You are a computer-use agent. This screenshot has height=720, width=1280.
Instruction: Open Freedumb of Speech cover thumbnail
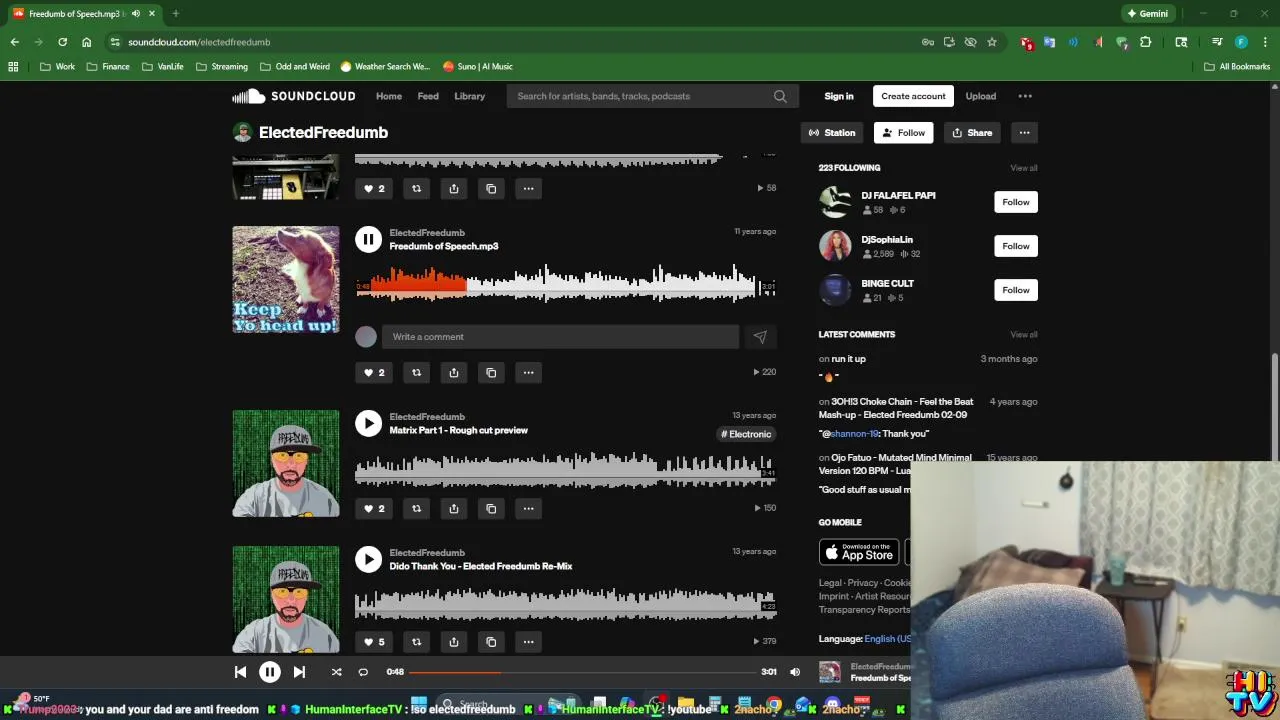pos(286,279)
